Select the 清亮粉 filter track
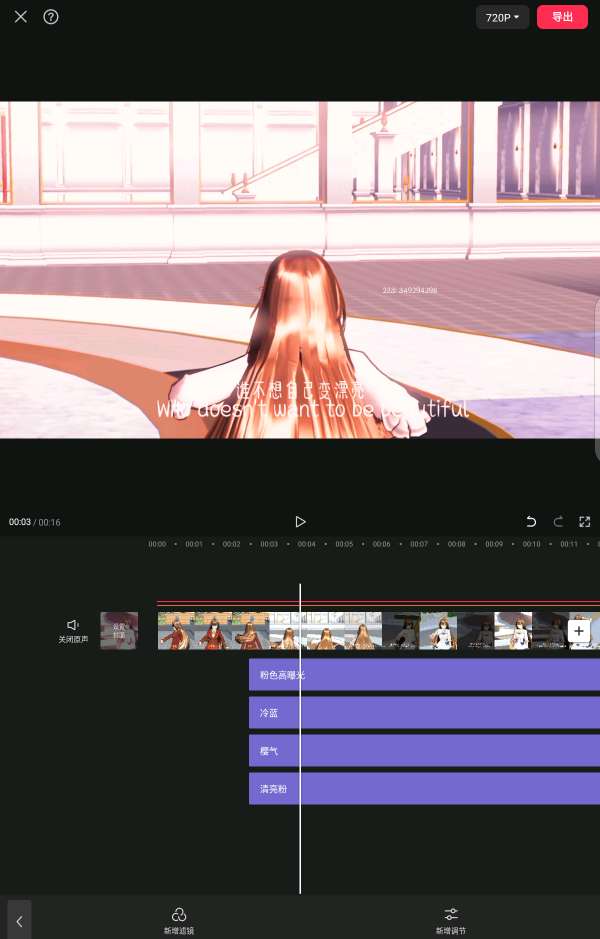Image resolution: width=600 pixels, height=939 pixels. click(424, 789)
